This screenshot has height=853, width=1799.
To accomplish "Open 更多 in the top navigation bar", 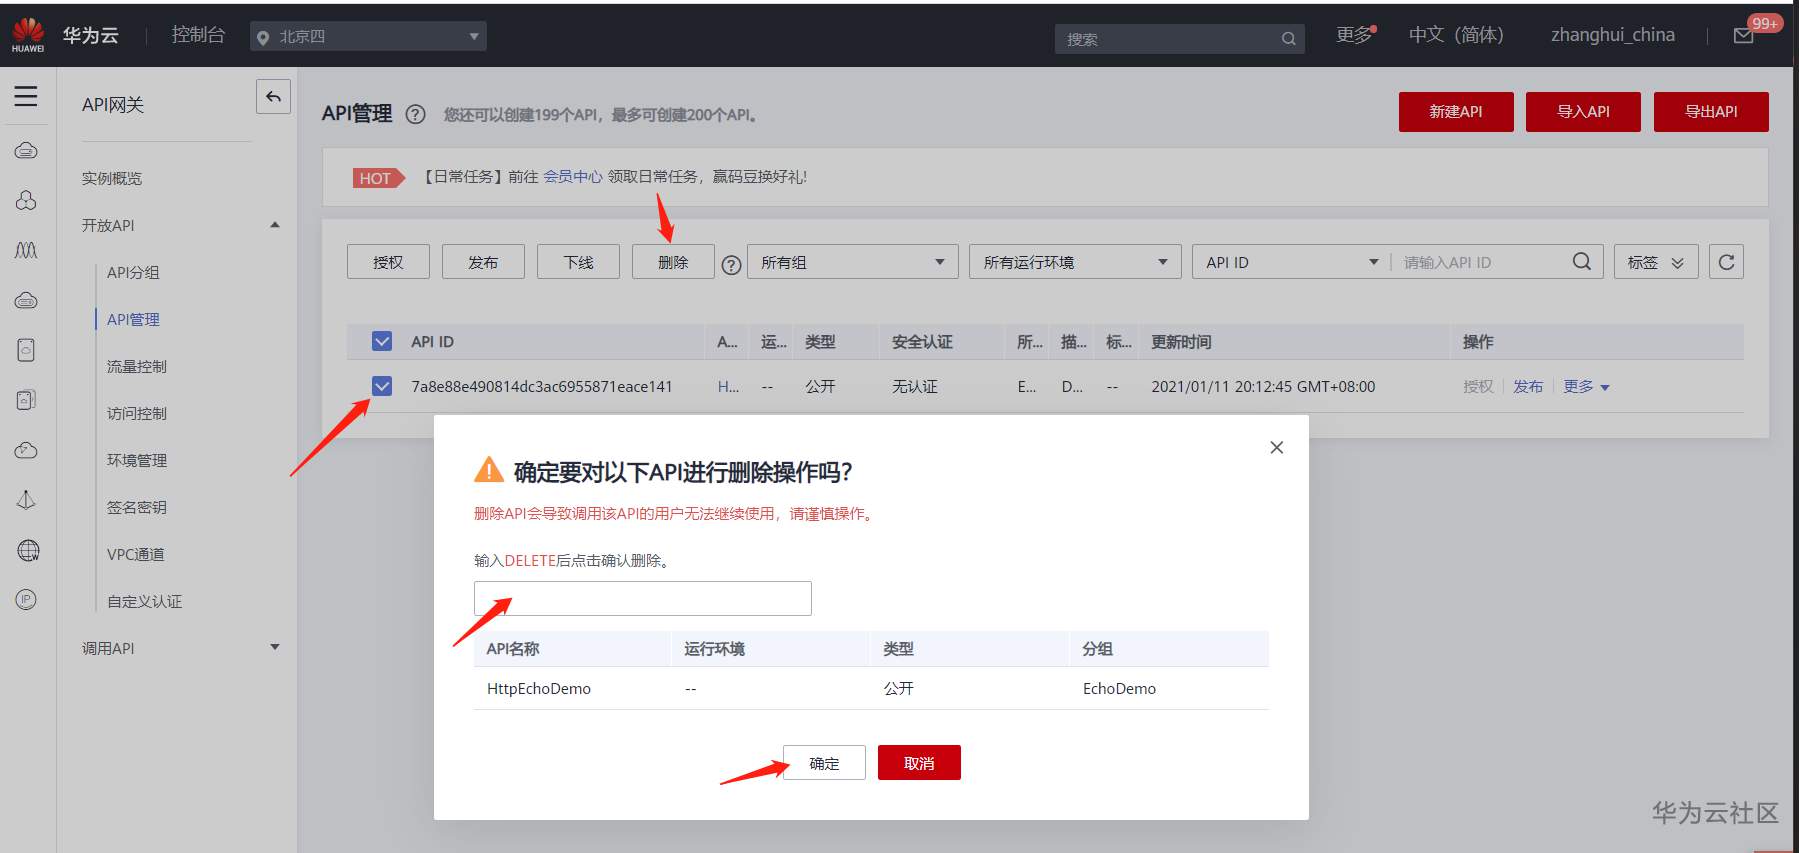I will click(1355, 35).
